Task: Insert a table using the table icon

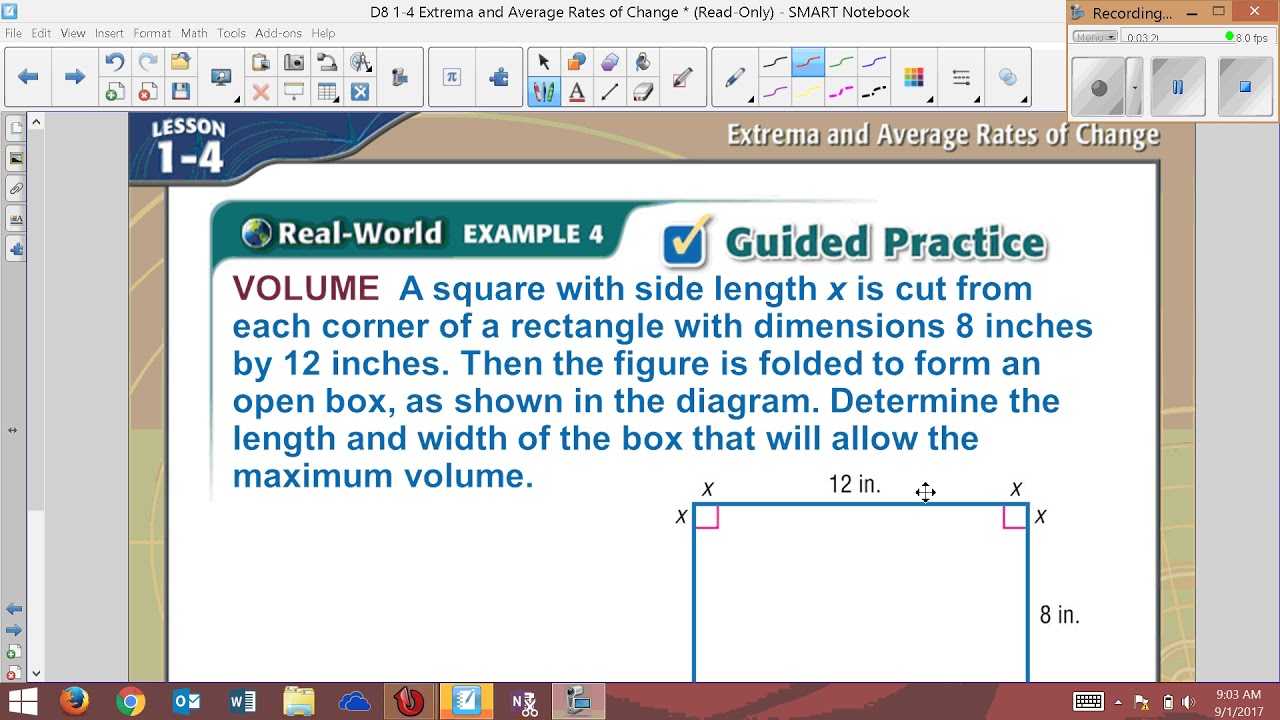Action: point(327,92)
